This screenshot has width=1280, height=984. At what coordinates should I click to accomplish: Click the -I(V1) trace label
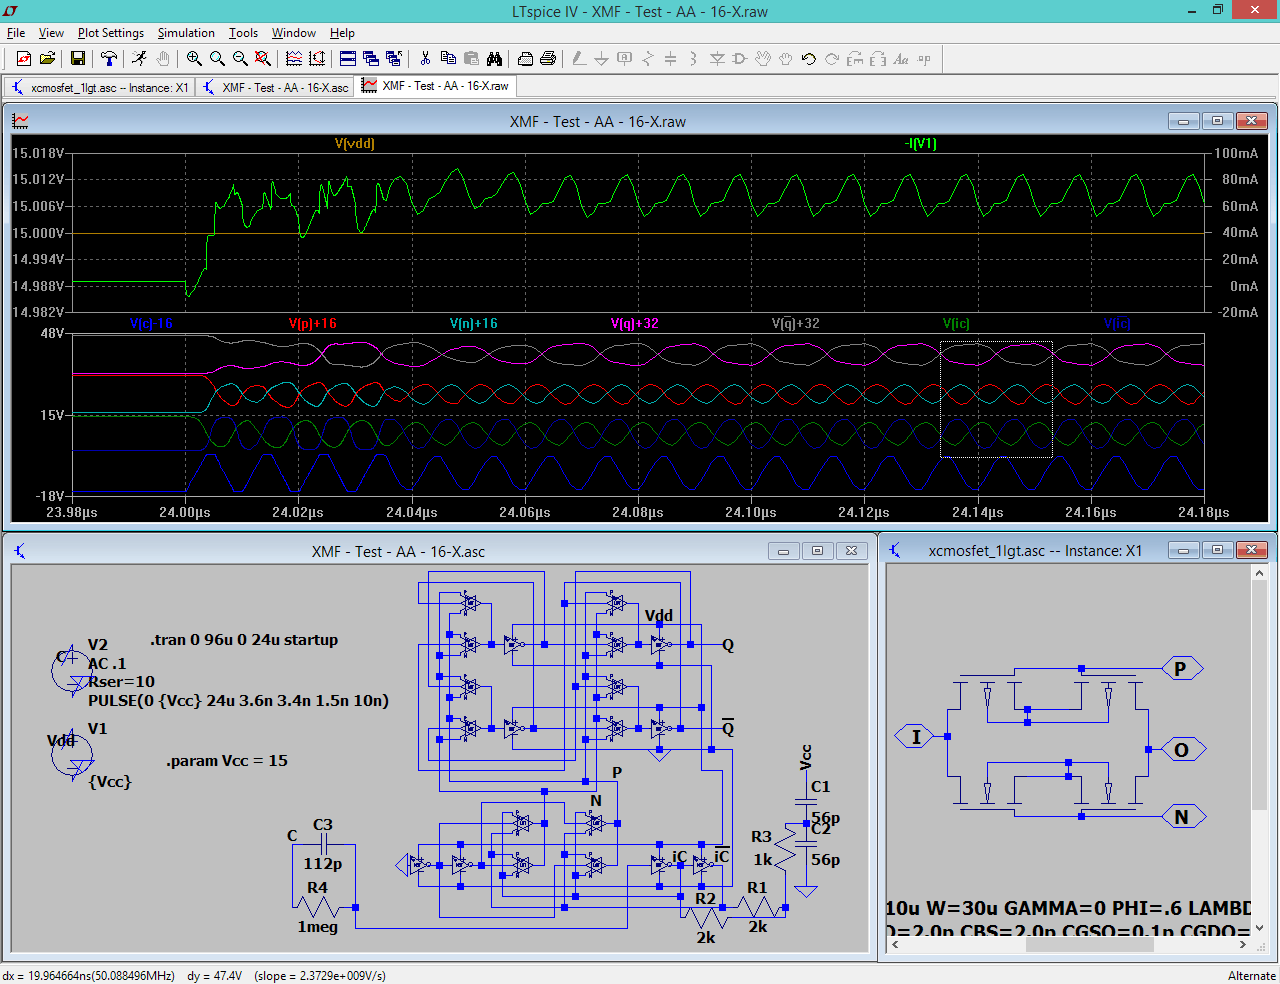coord(920,143)
